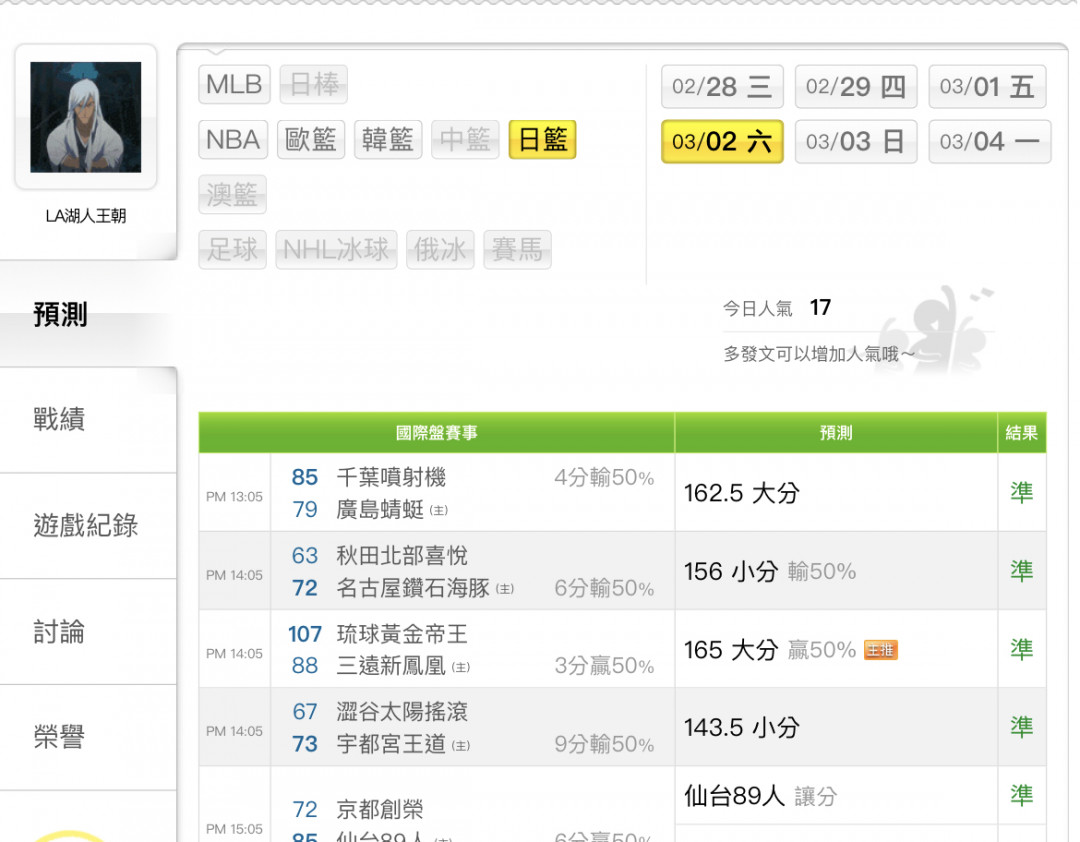Click the PM 15:05 game time
This screenshot has height=842, width=1080.
click(234, 829)
